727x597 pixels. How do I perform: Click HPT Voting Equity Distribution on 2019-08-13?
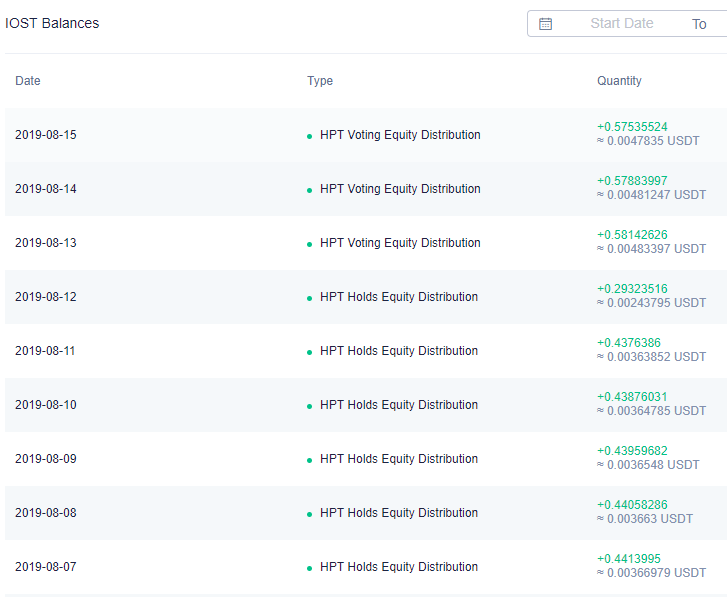400,243
